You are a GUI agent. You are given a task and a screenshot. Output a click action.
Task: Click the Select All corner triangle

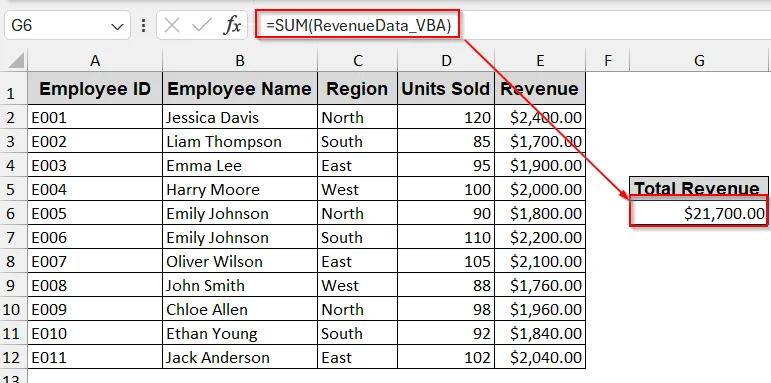pos(16,61)
